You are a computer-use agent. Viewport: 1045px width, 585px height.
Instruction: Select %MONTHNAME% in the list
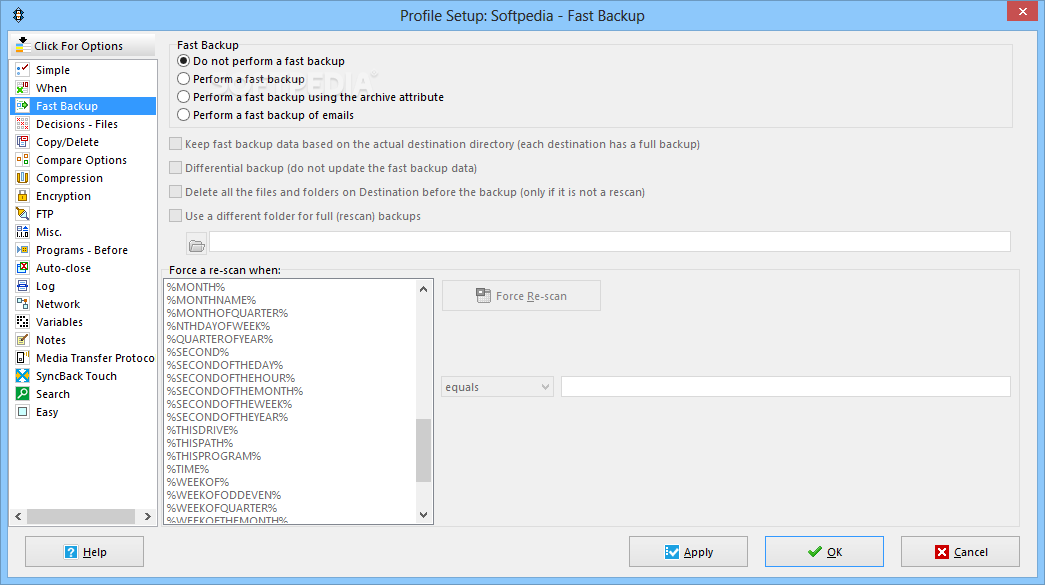211,300
